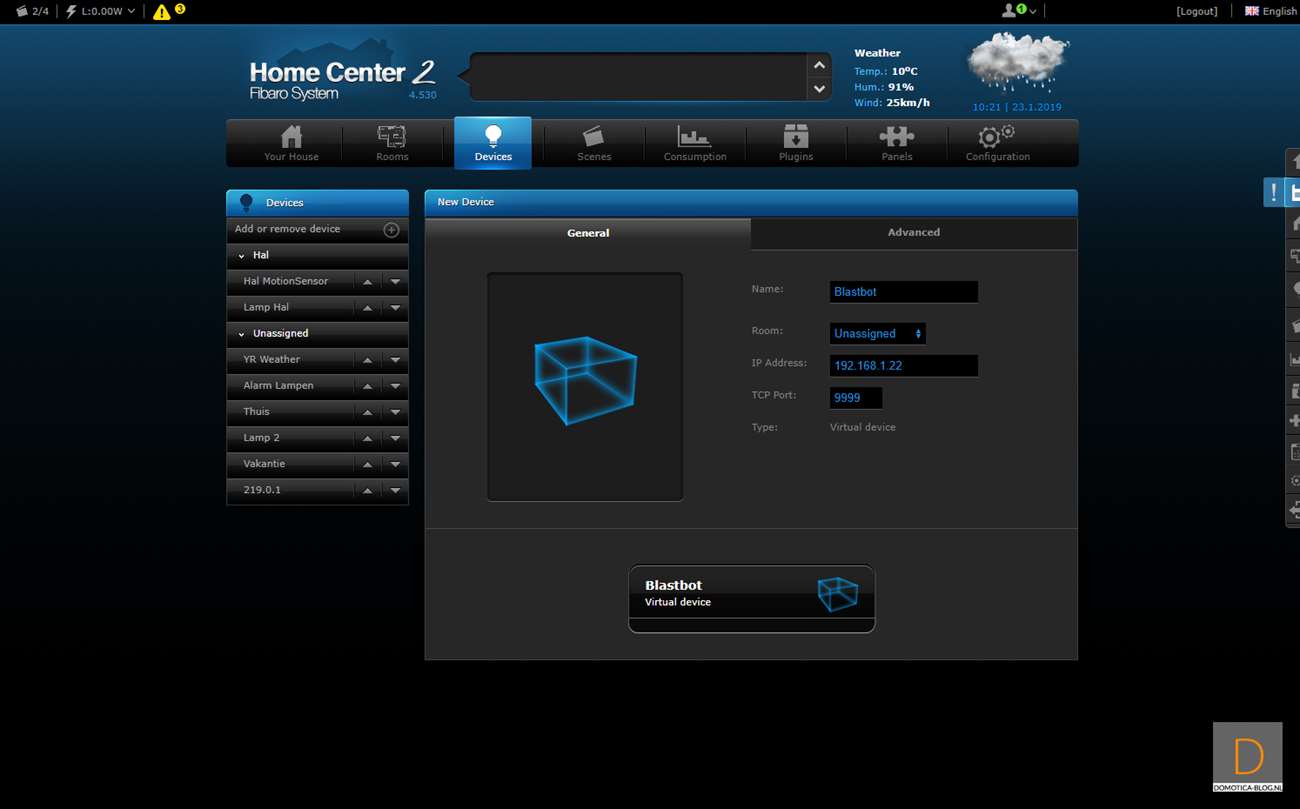Select Thuis device
The image size is (1300, 809).
pos(256,411)
